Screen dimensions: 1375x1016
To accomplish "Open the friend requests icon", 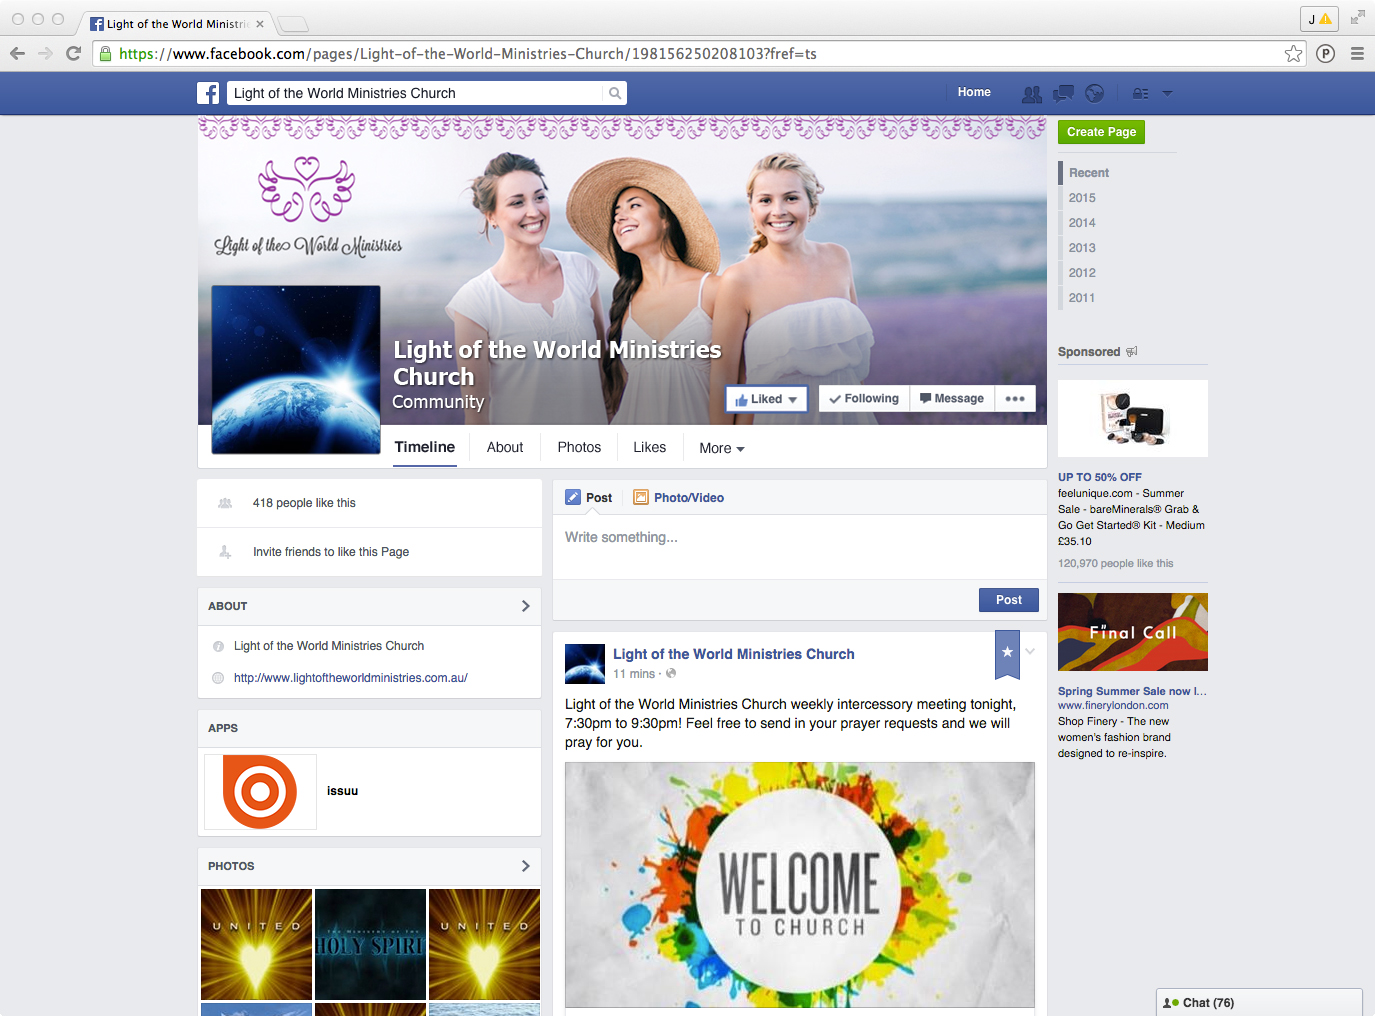I will coord(1031,93).
